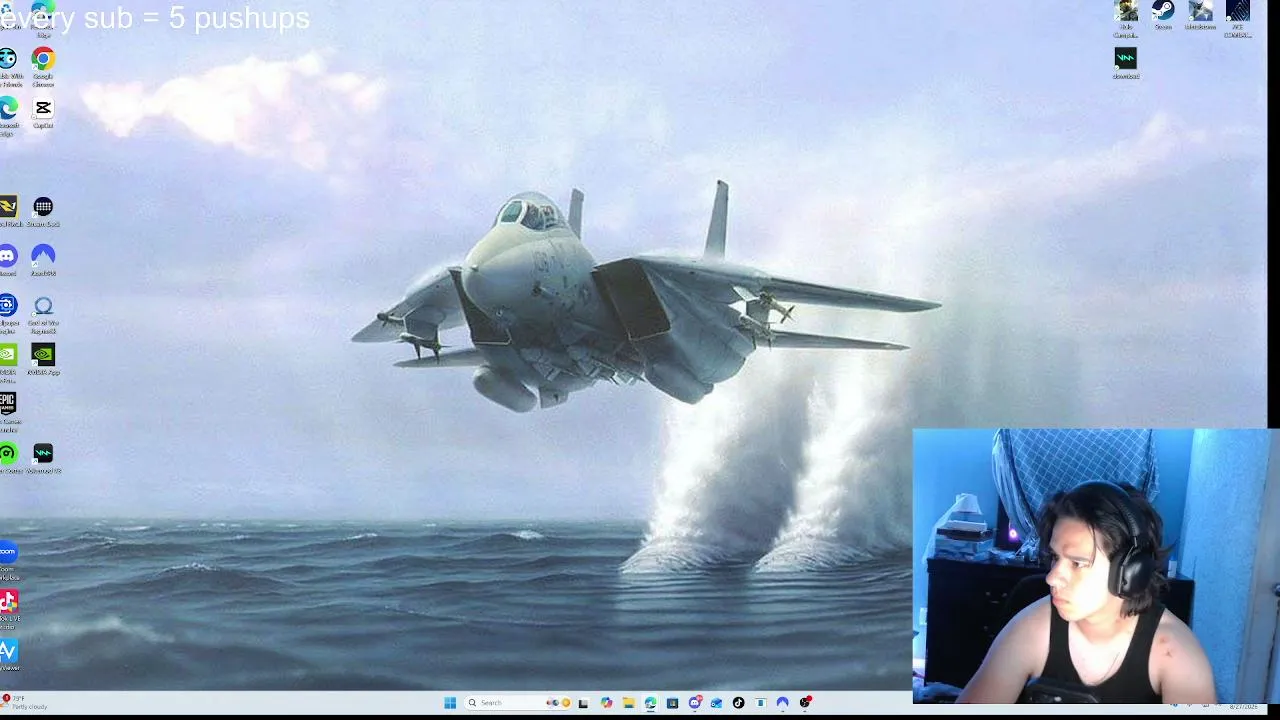1280x720 pixels.
Task: Click the taskbar Search box
Action: [x=518, y=703]
